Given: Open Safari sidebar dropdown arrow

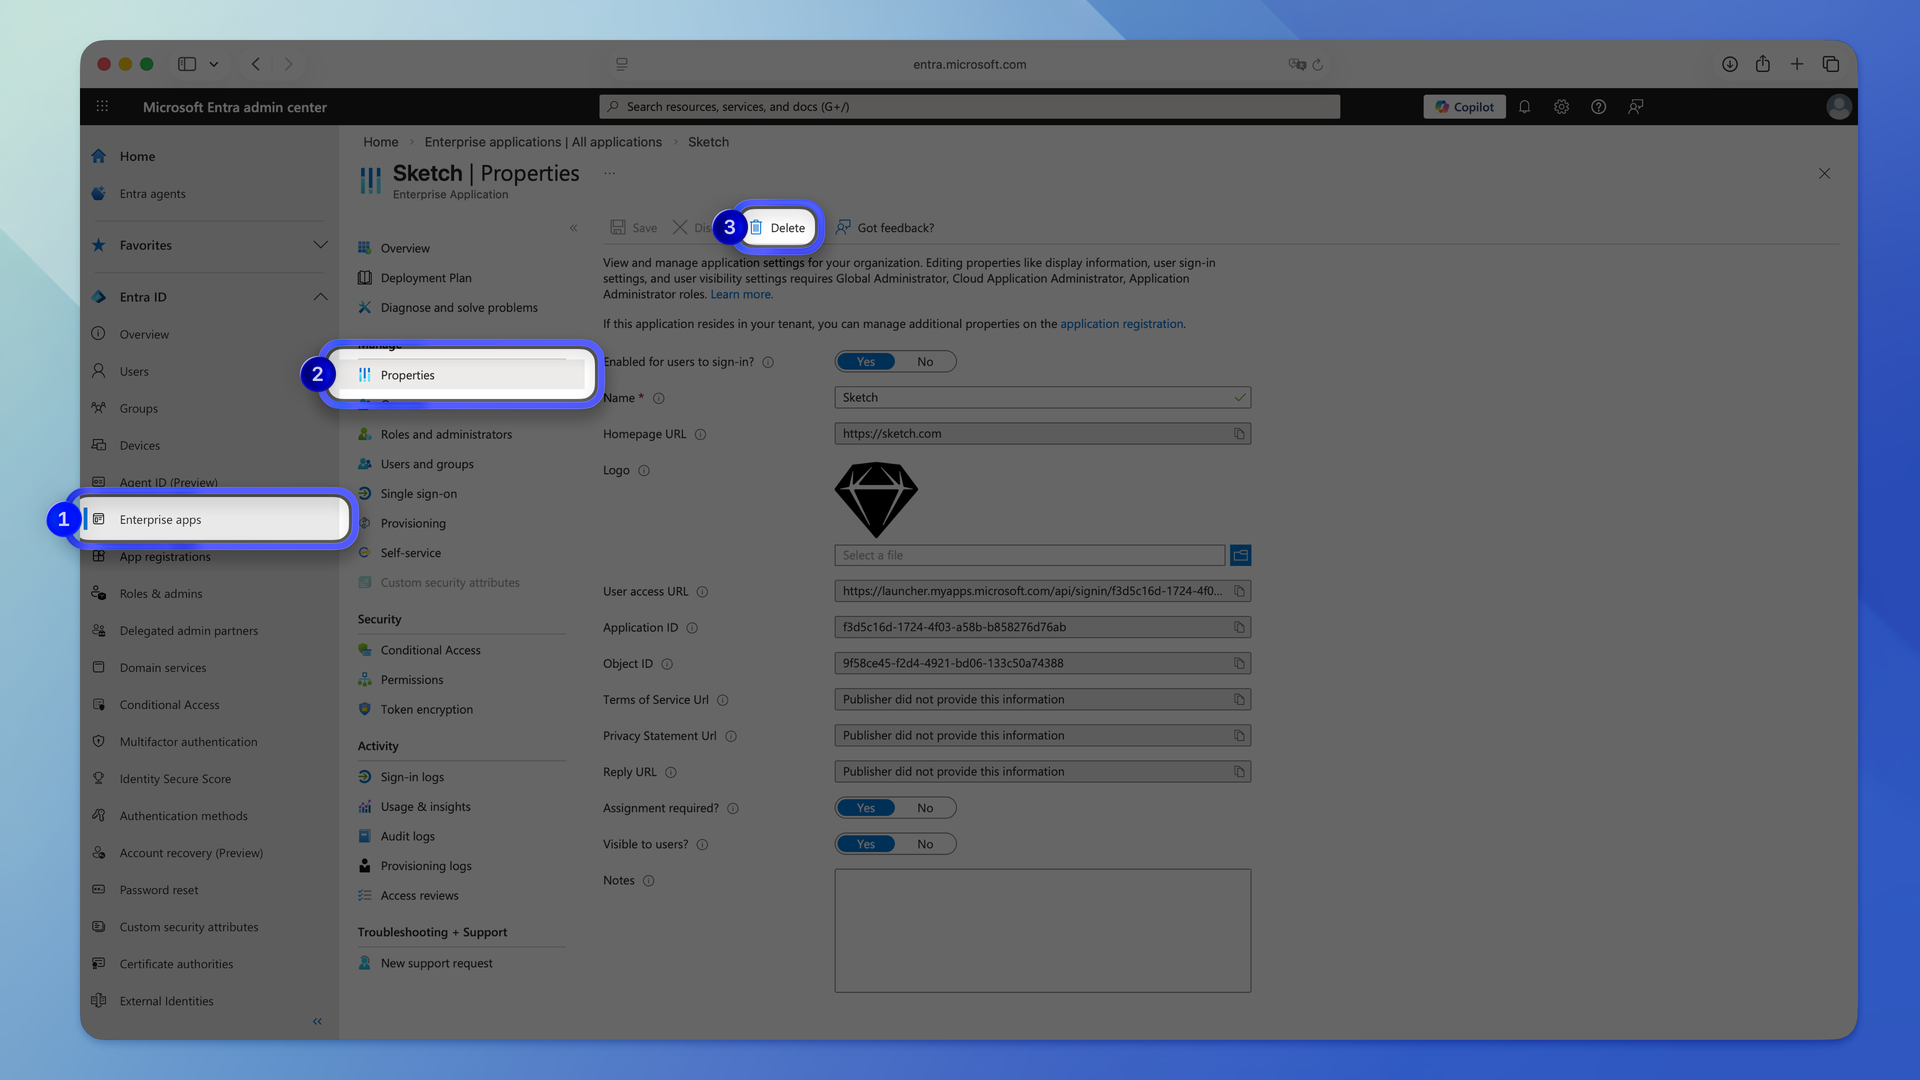Looking at the screenshot, I should tap(213, 64).
